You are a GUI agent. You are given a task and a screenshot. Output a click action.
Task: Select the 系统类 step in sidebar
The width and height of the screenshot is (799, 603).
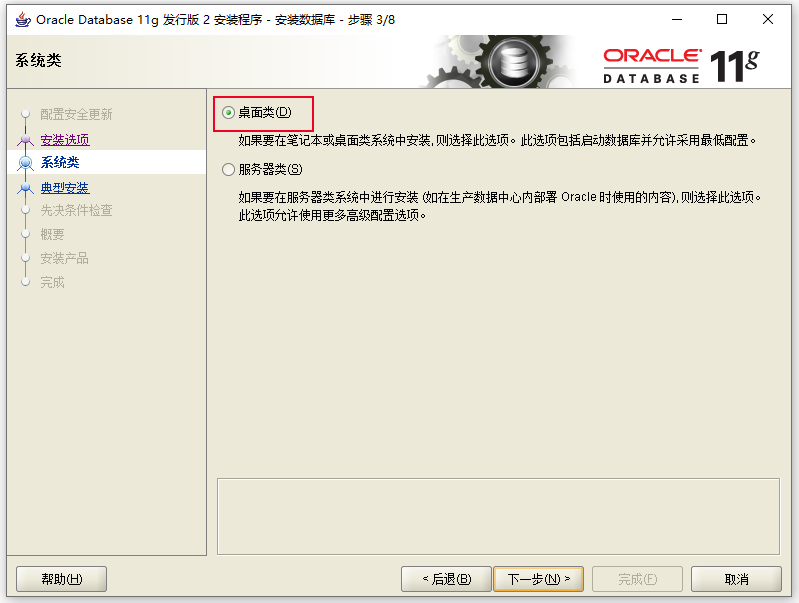[60, 163]
